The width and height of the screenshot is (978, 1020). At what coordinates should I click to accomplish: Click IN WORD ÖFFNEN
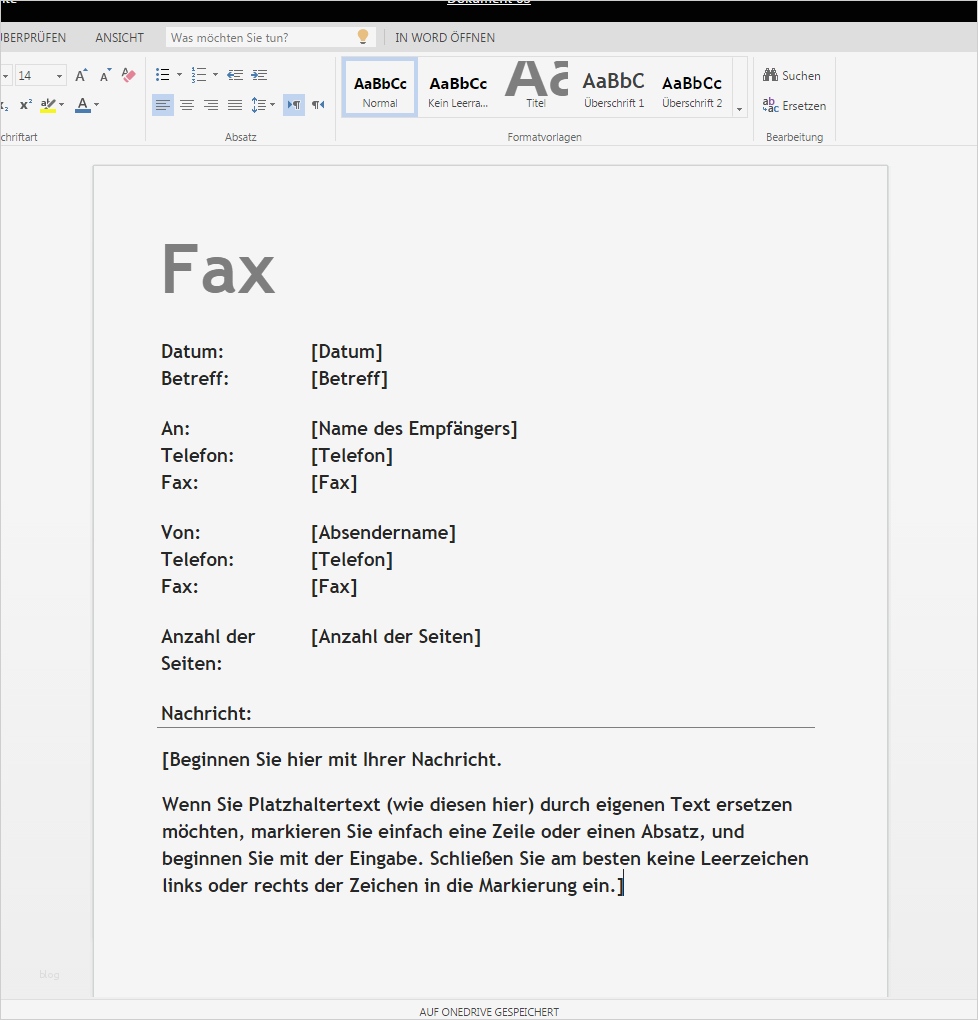444,37
